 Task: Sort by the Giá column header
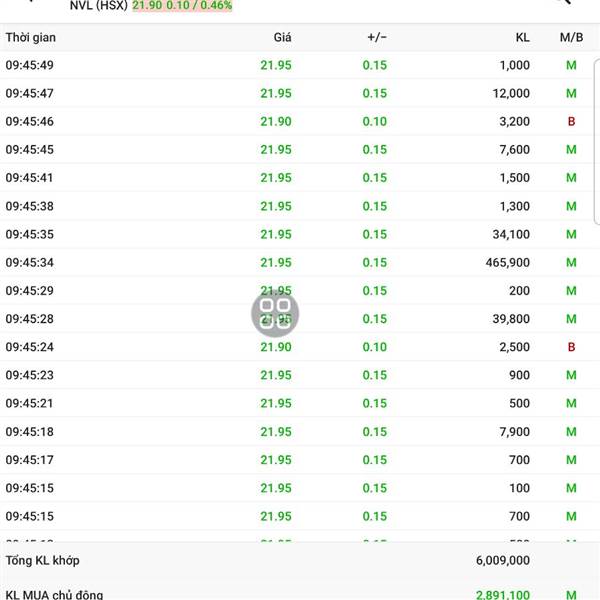[282, 38]
